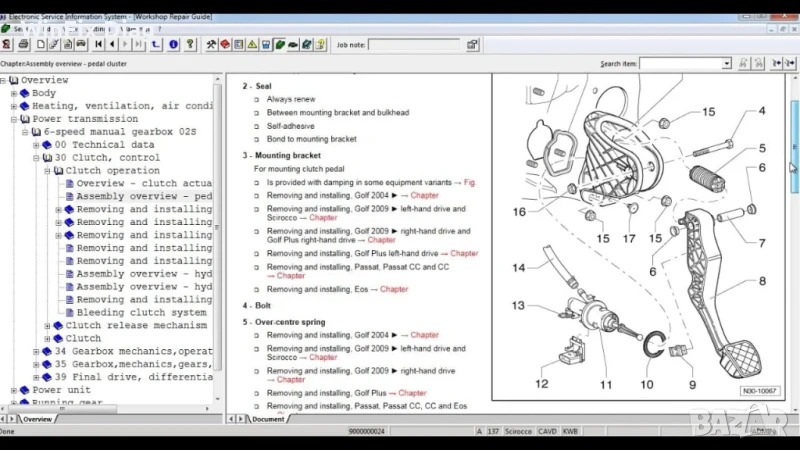Image resolution: width=800 pixels, height=450 pixels.
Task: Expand the Clutch release mechanism node
Action: coord(47,326)
